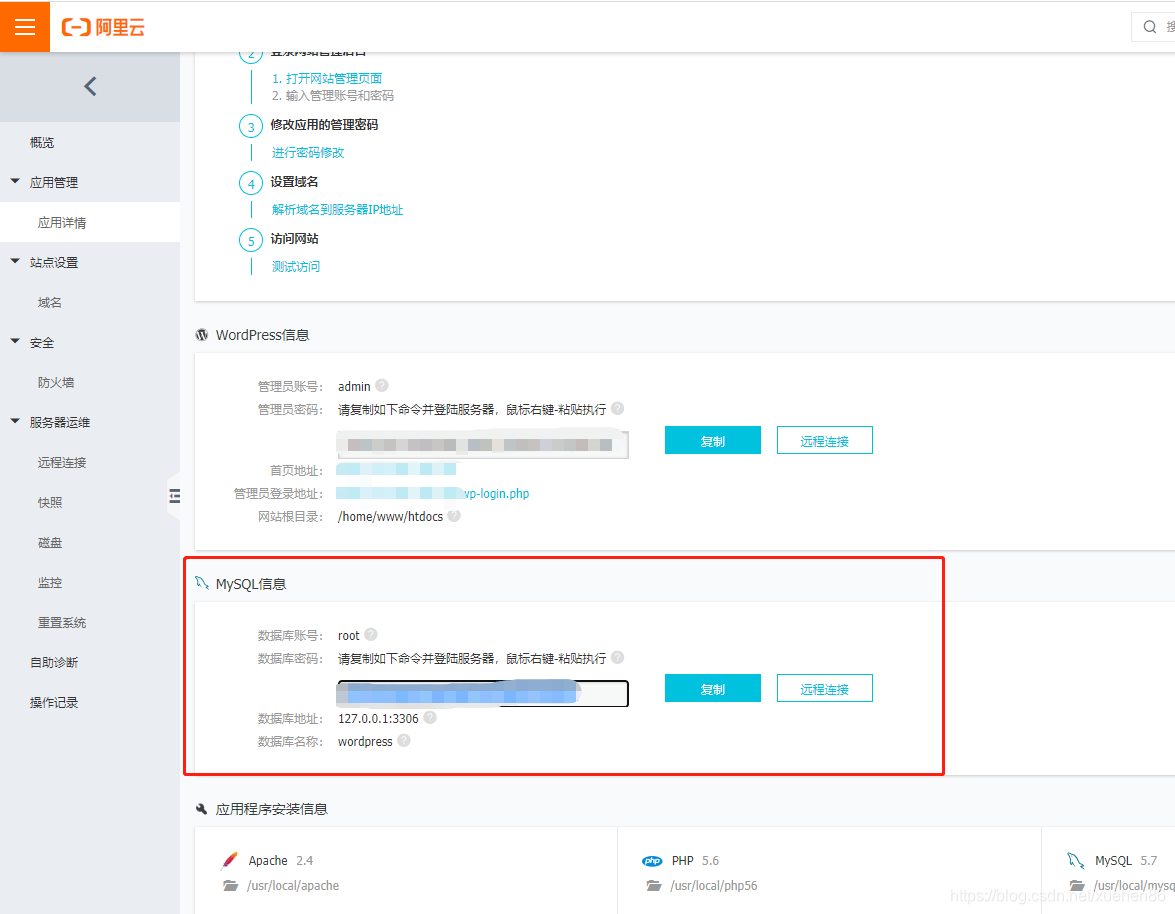Click the WordPress password command field

pyautogui.click(x=482, y=444)
